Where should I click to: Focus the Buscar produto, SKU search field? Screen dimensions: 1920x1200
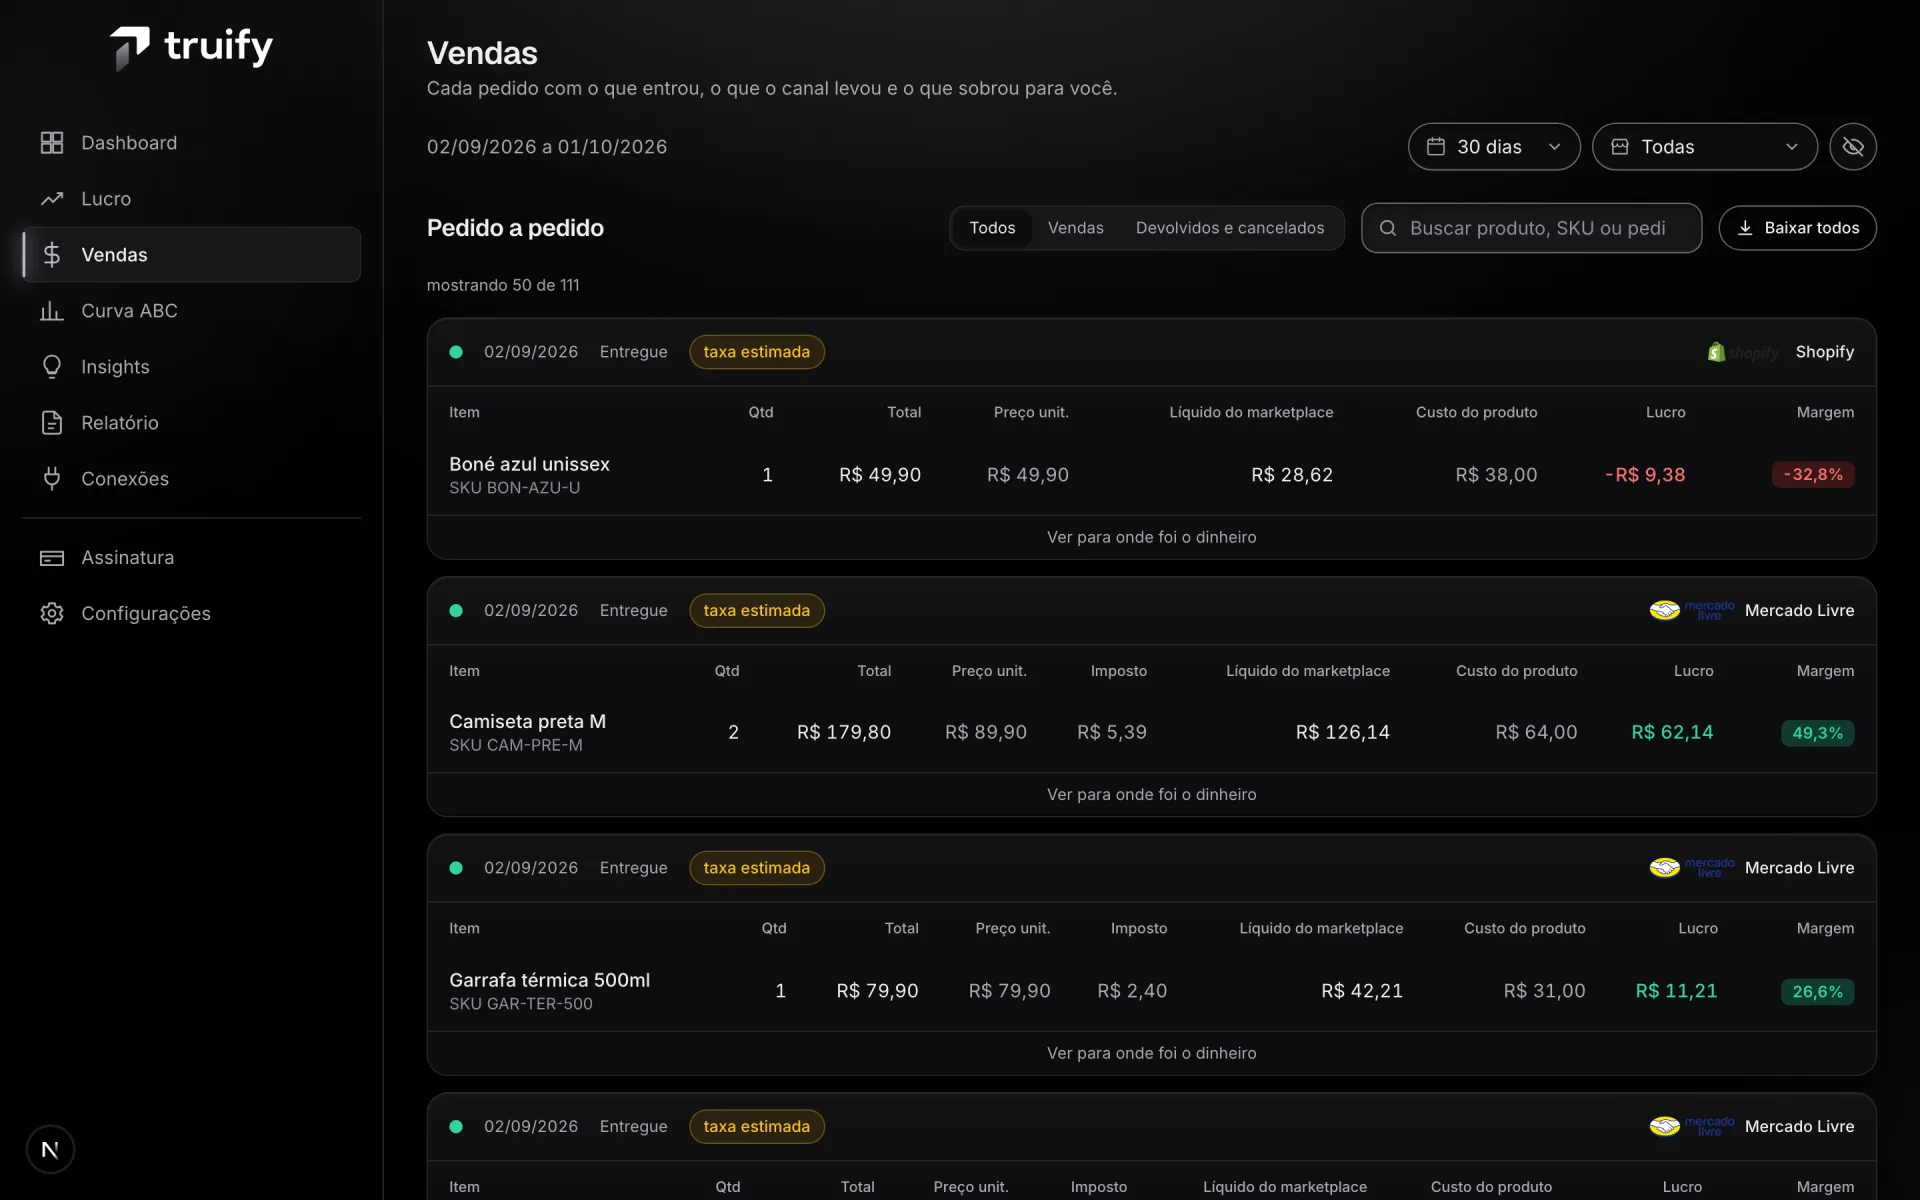[1531, 228]
